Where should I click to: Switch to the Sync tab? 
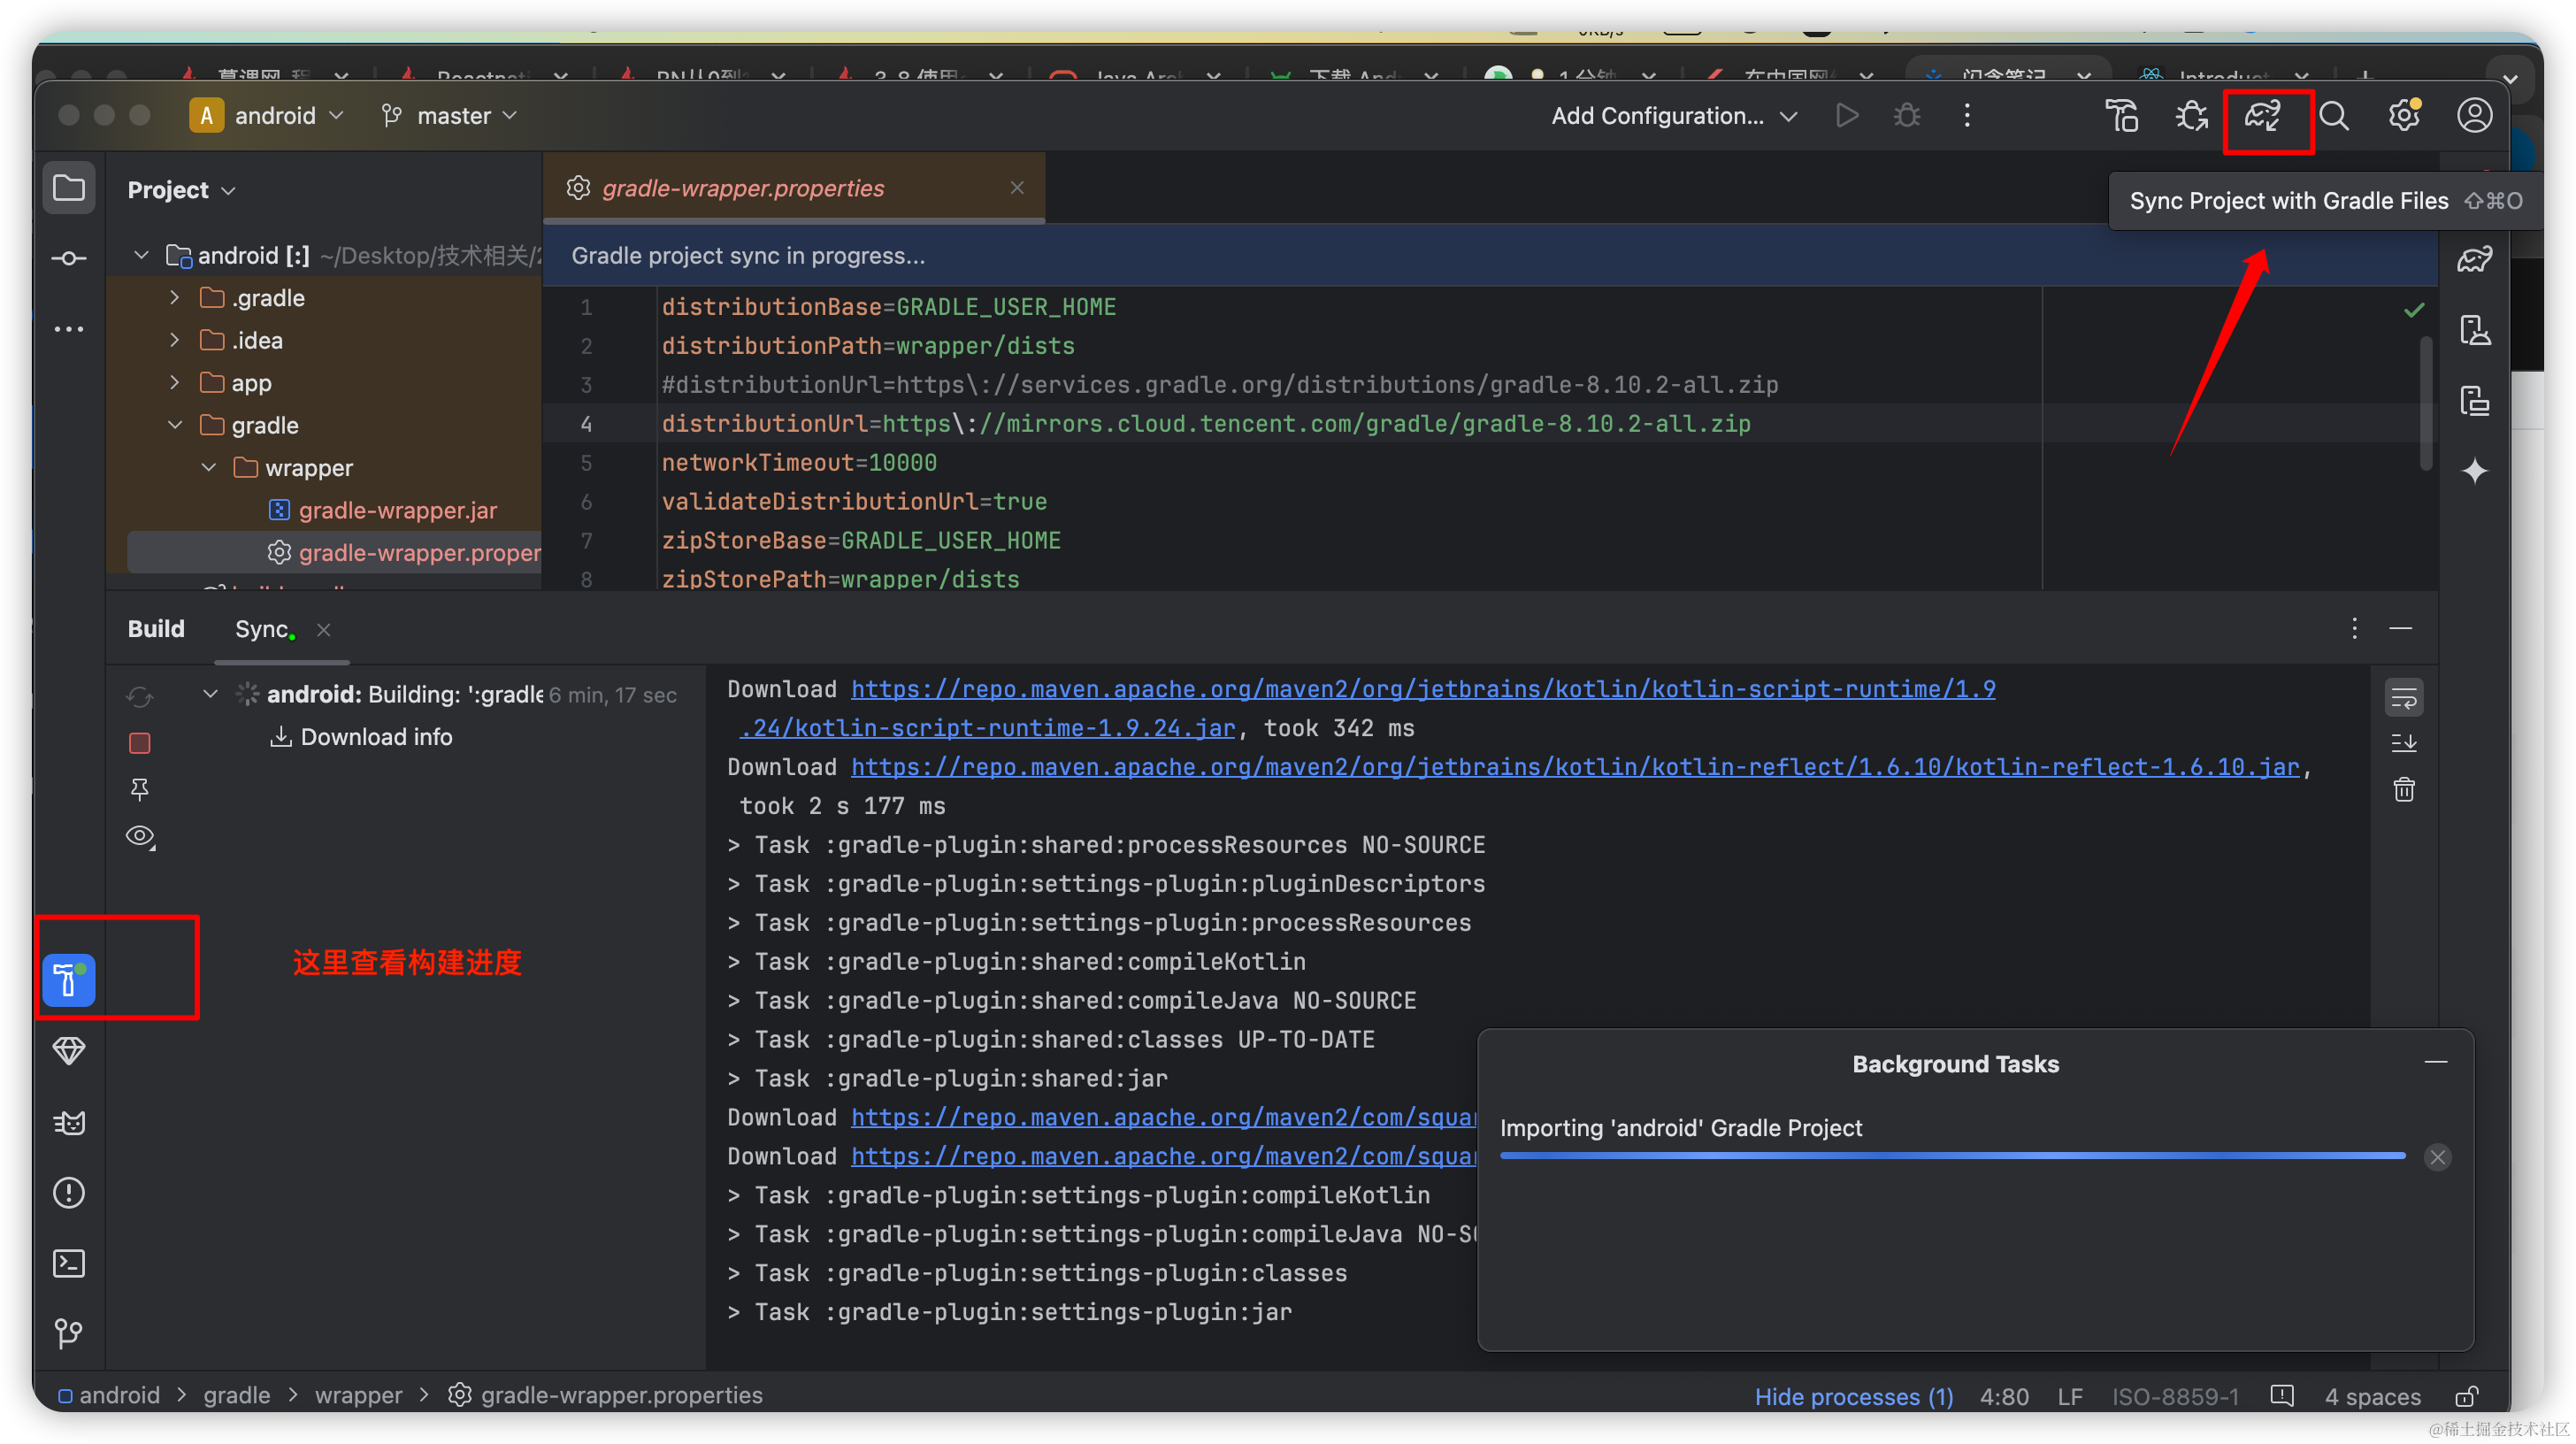262,629
